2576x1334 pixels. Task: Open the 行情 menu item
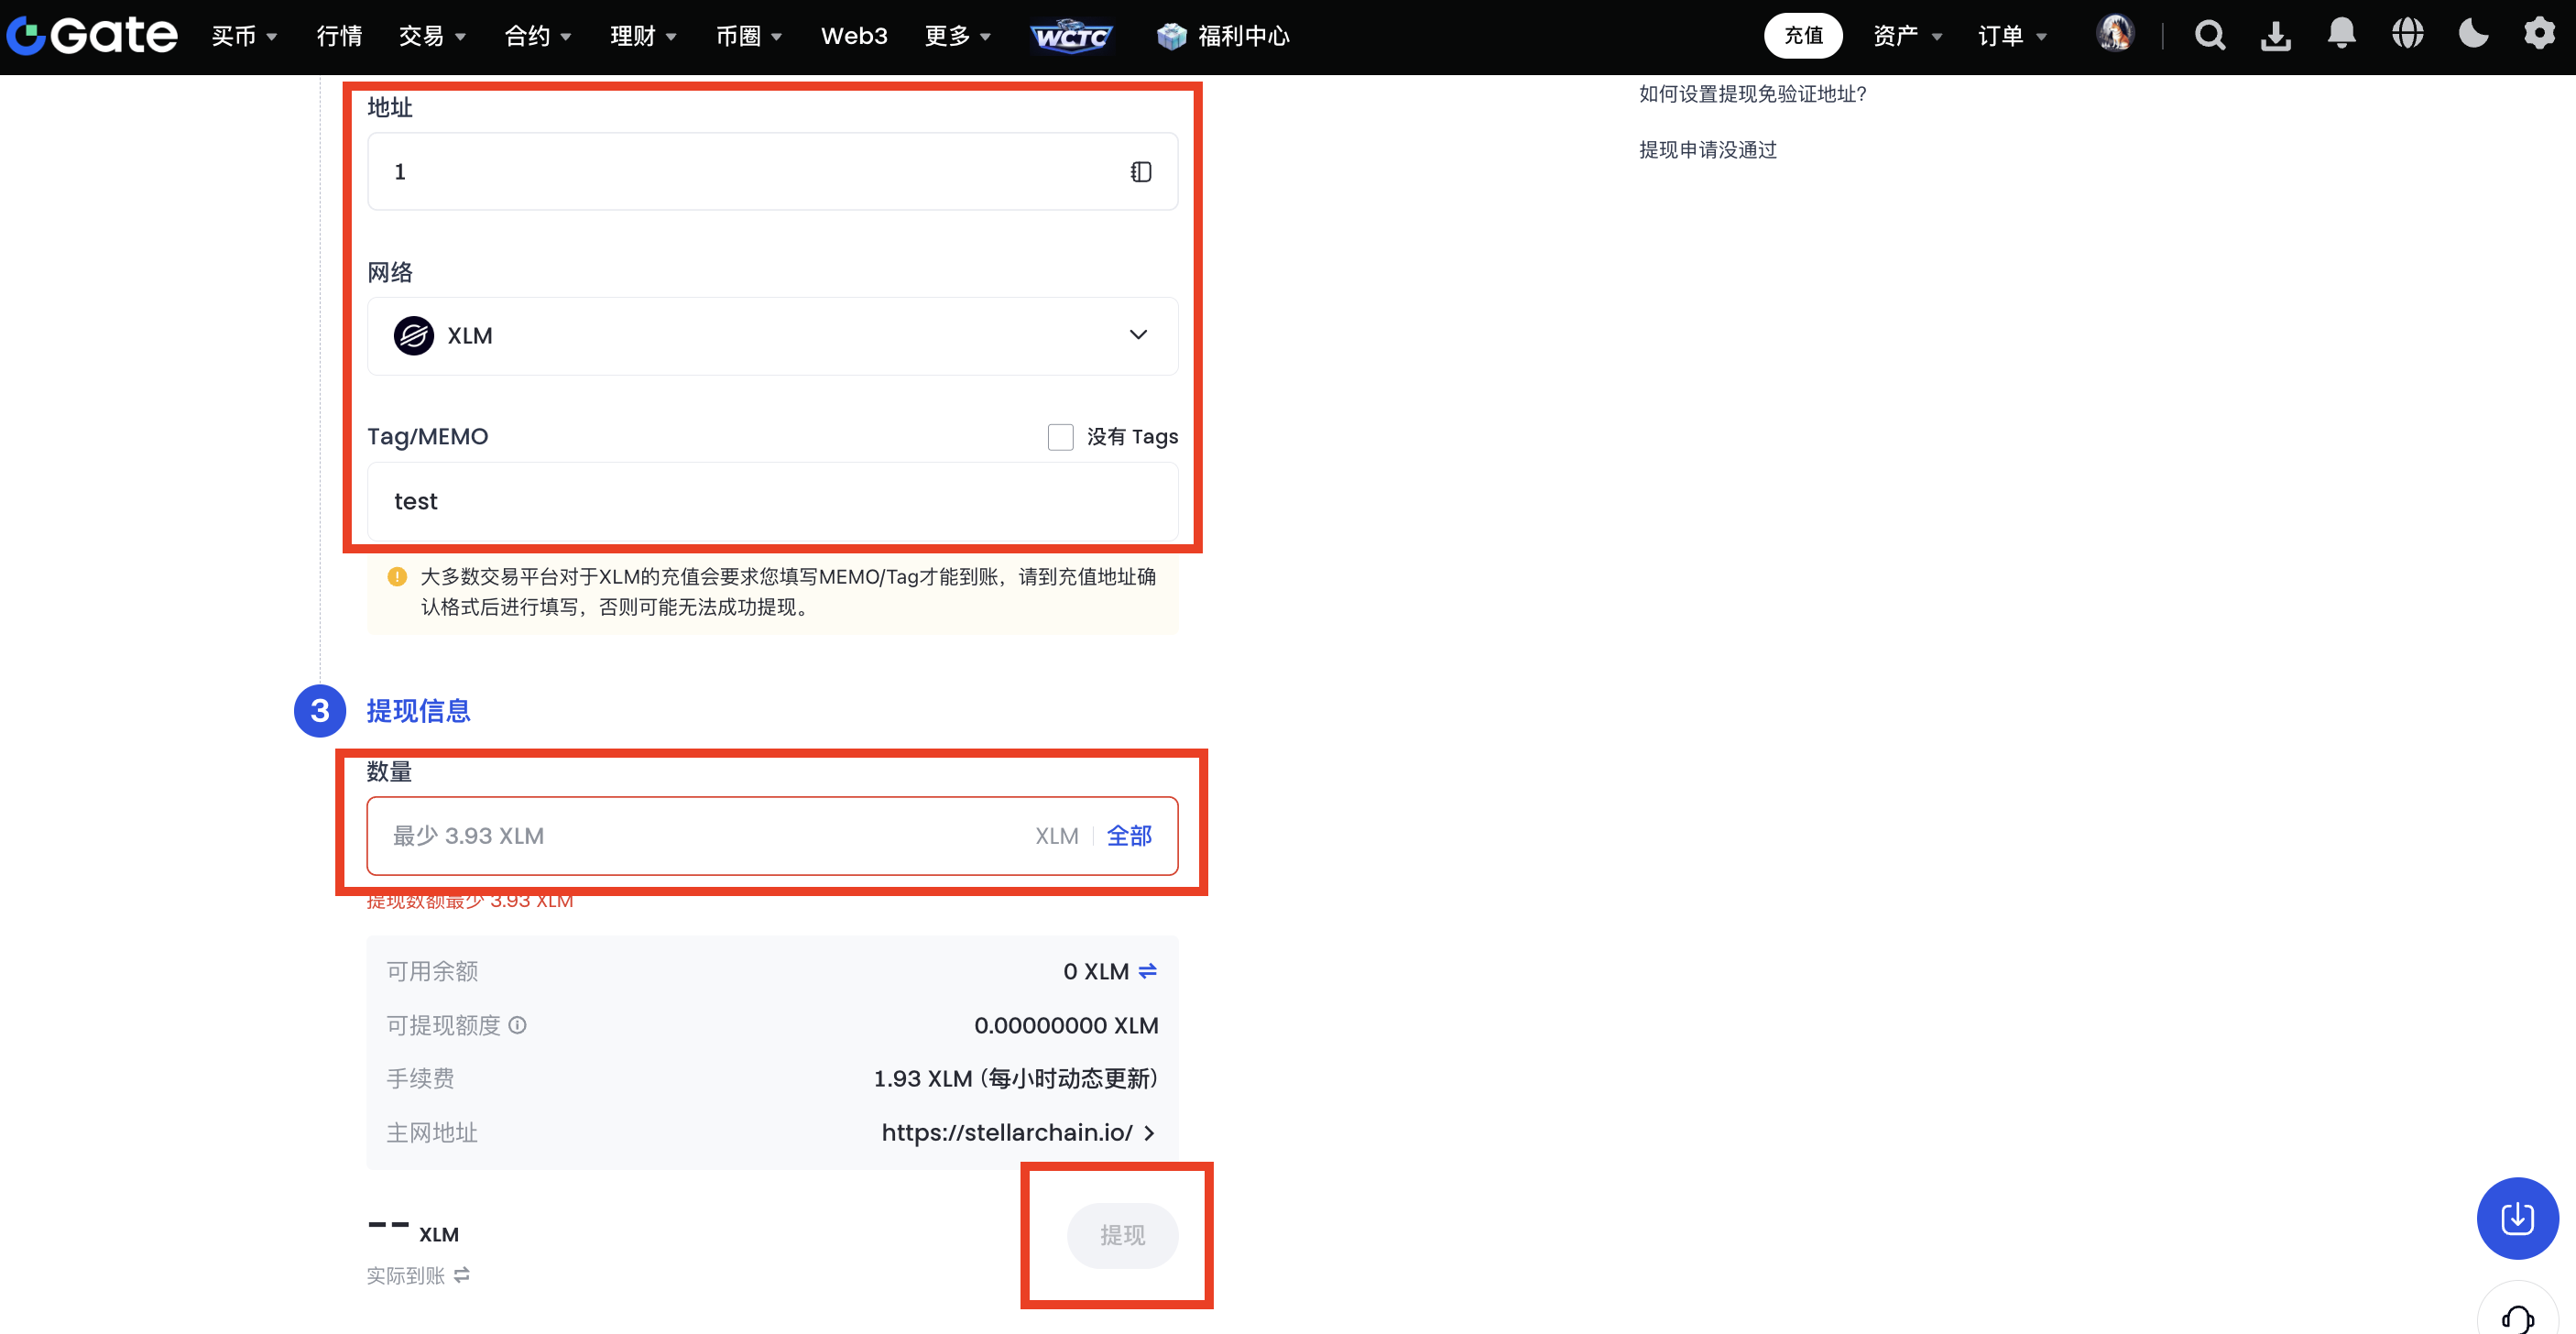tap(339, 36)
